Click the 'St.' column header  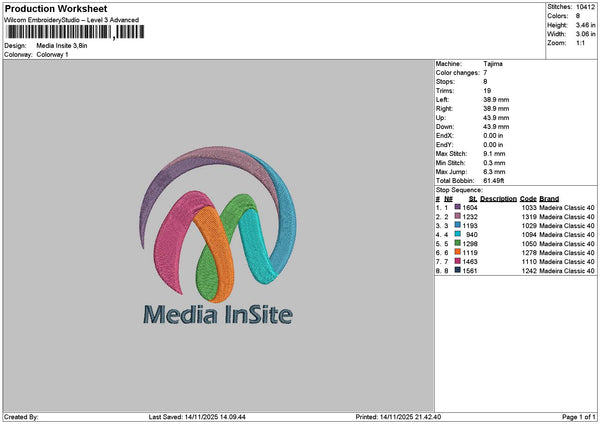point(473,199)
